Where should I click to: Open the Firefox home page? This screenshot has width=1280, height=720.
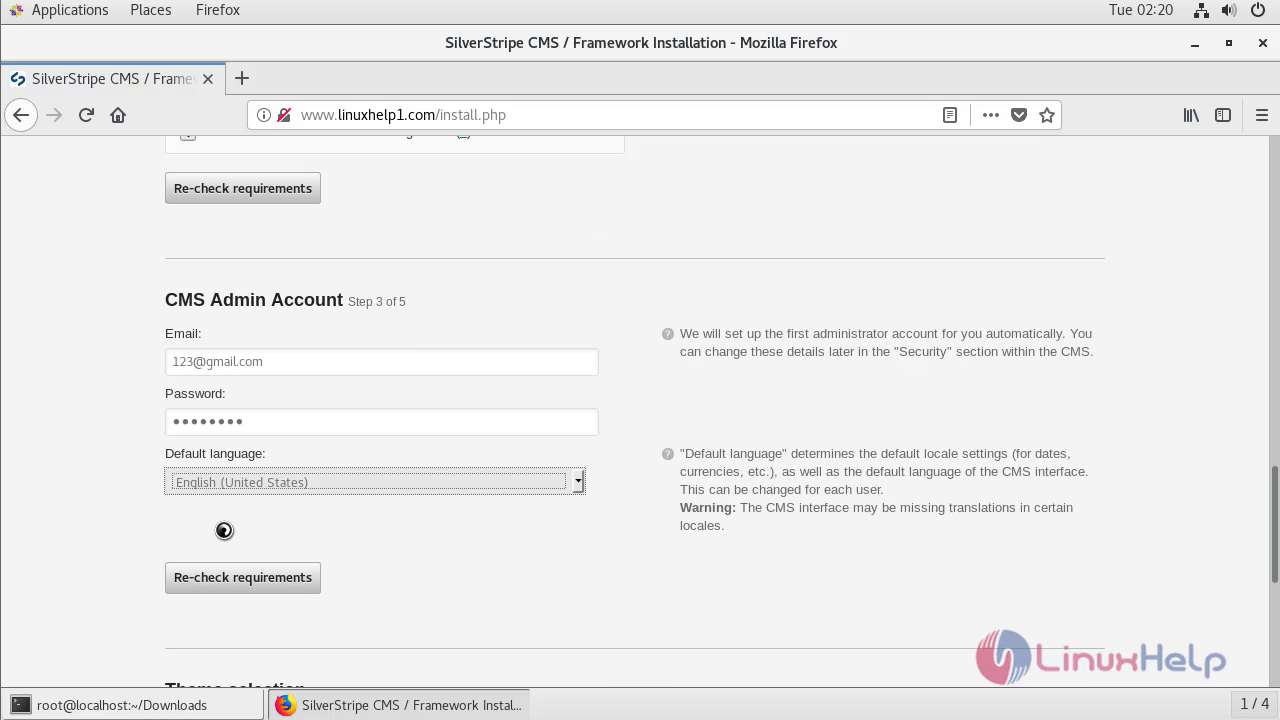pyautogui.click(x=118, y=115)
